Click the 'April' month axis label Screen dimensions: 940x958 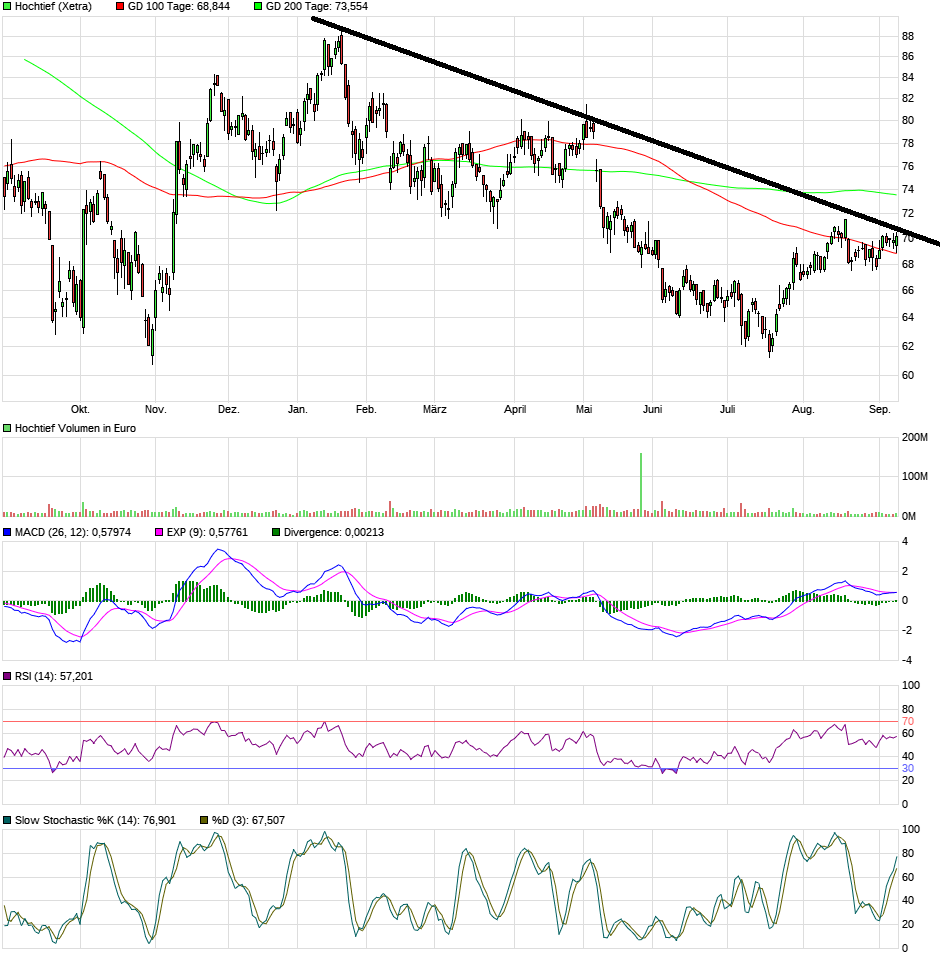pos(515,409)
